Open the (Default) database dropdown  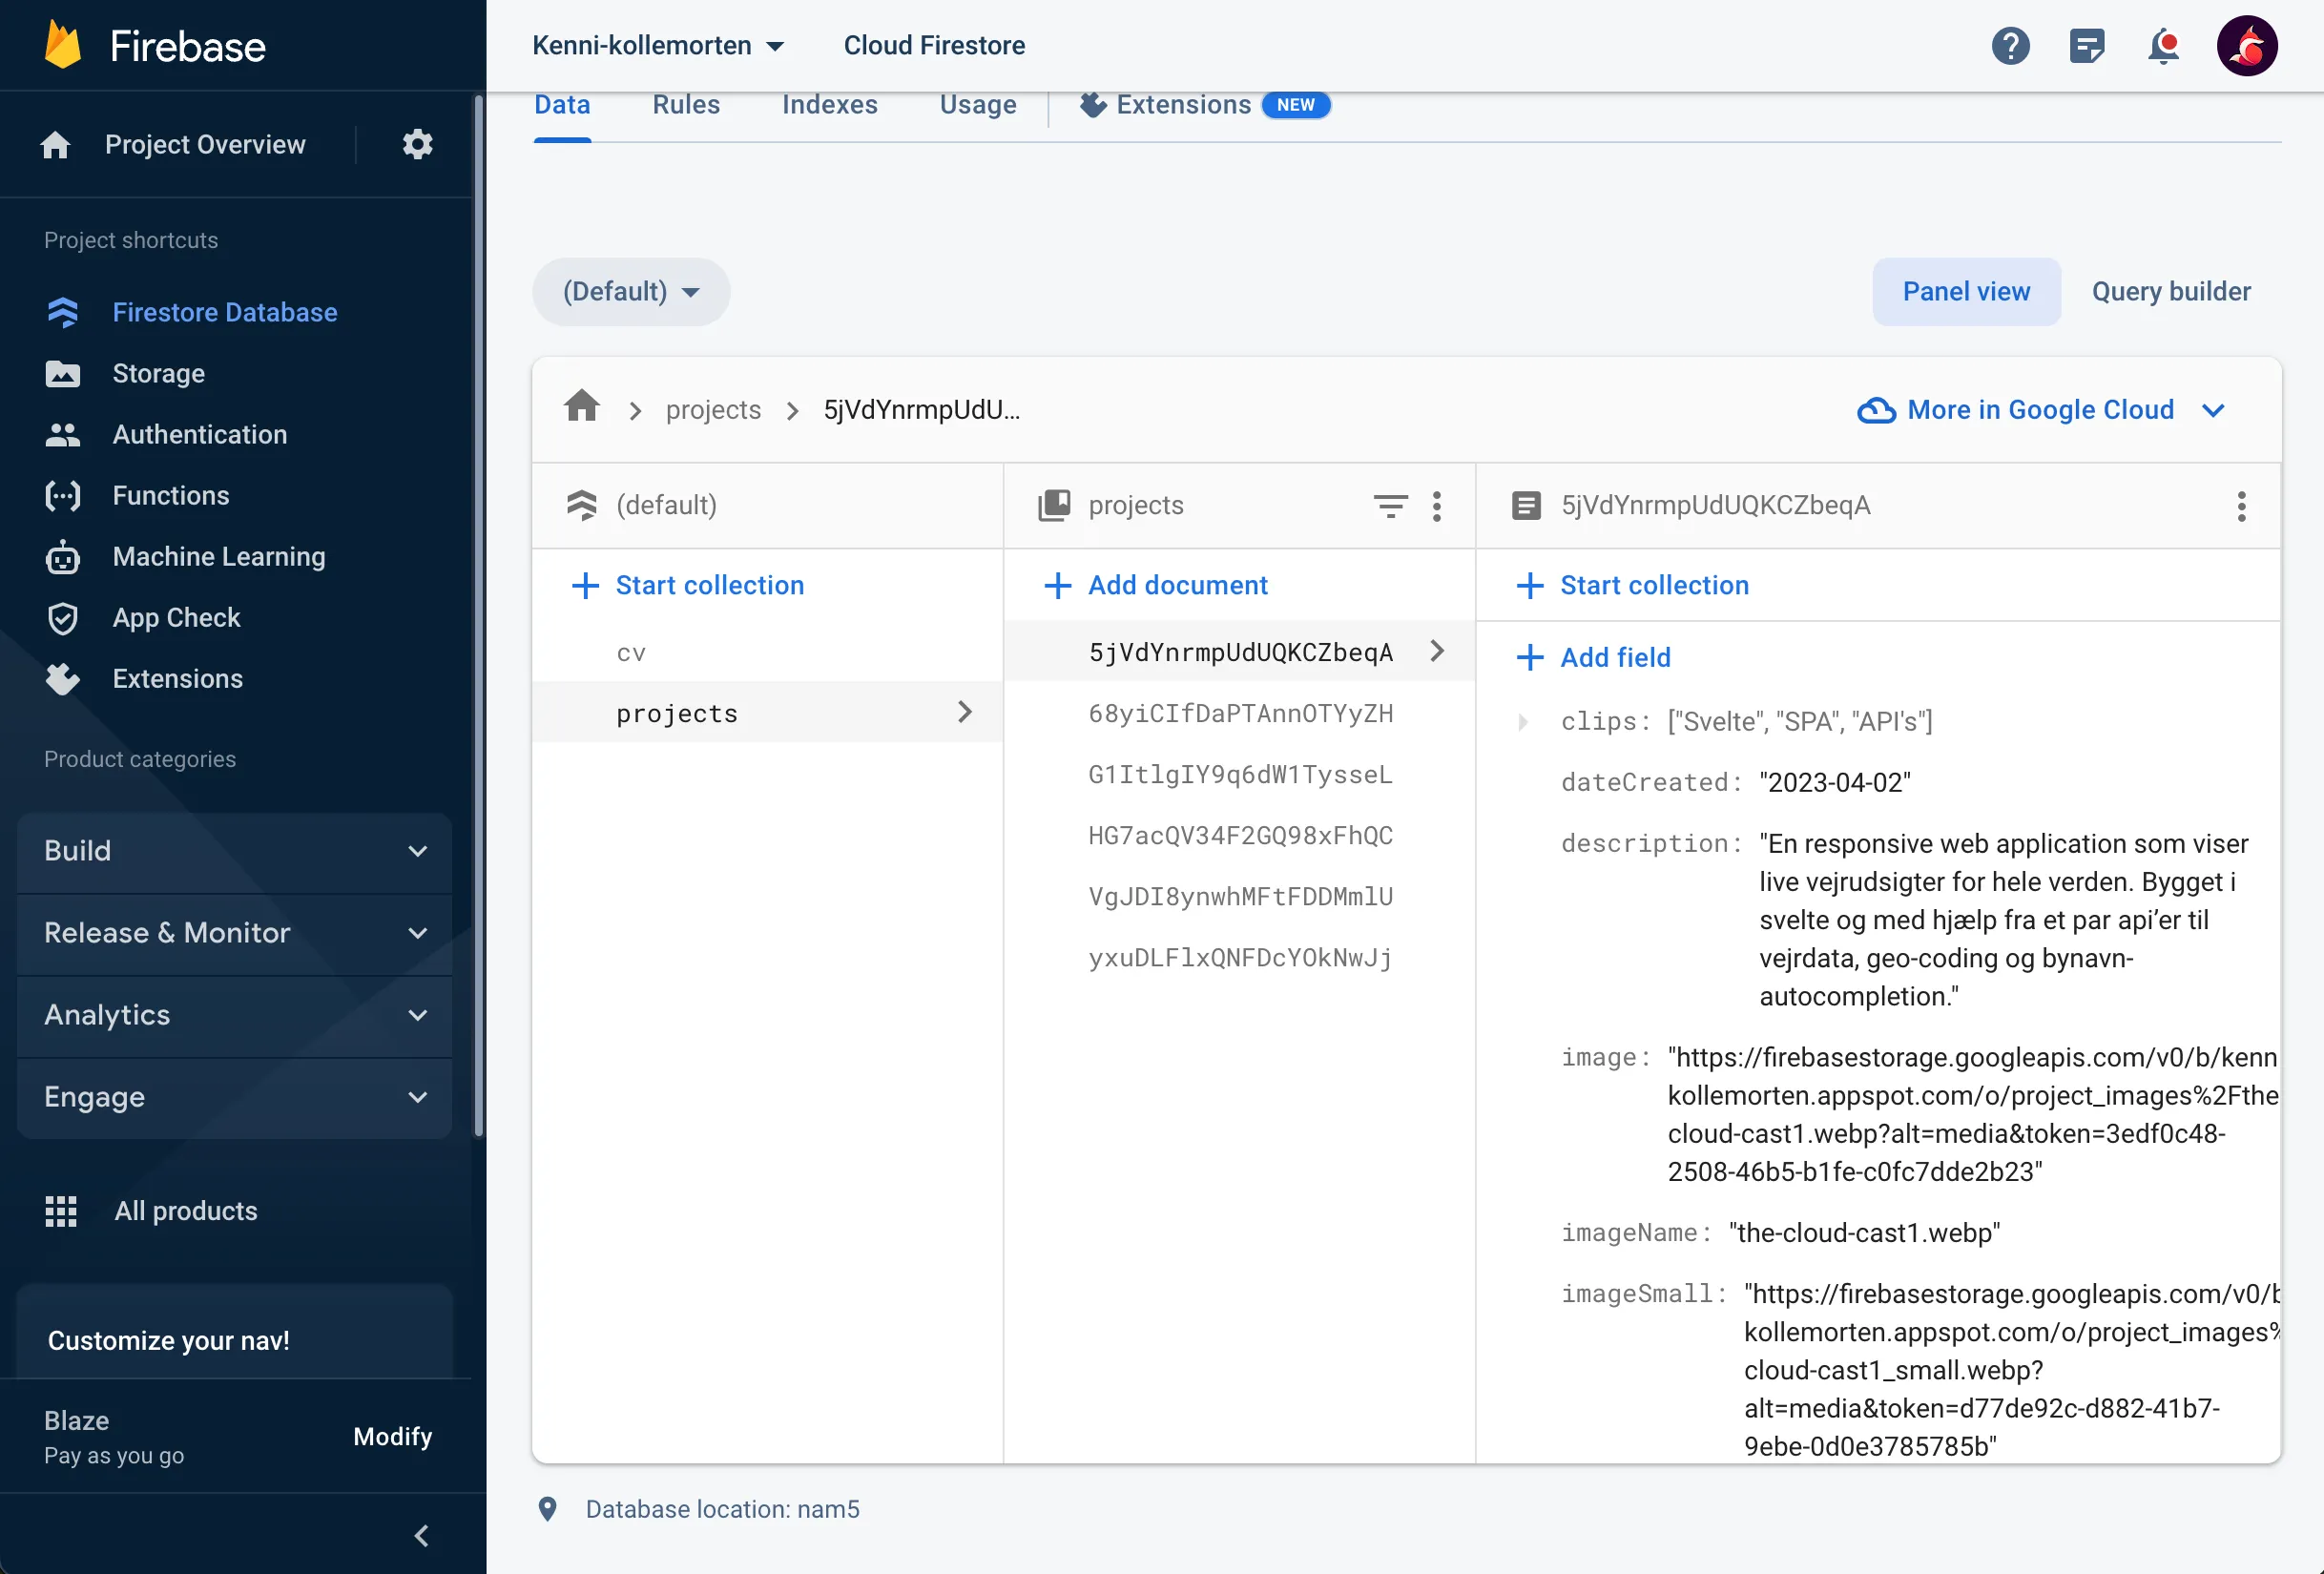[x=631, y=292]
